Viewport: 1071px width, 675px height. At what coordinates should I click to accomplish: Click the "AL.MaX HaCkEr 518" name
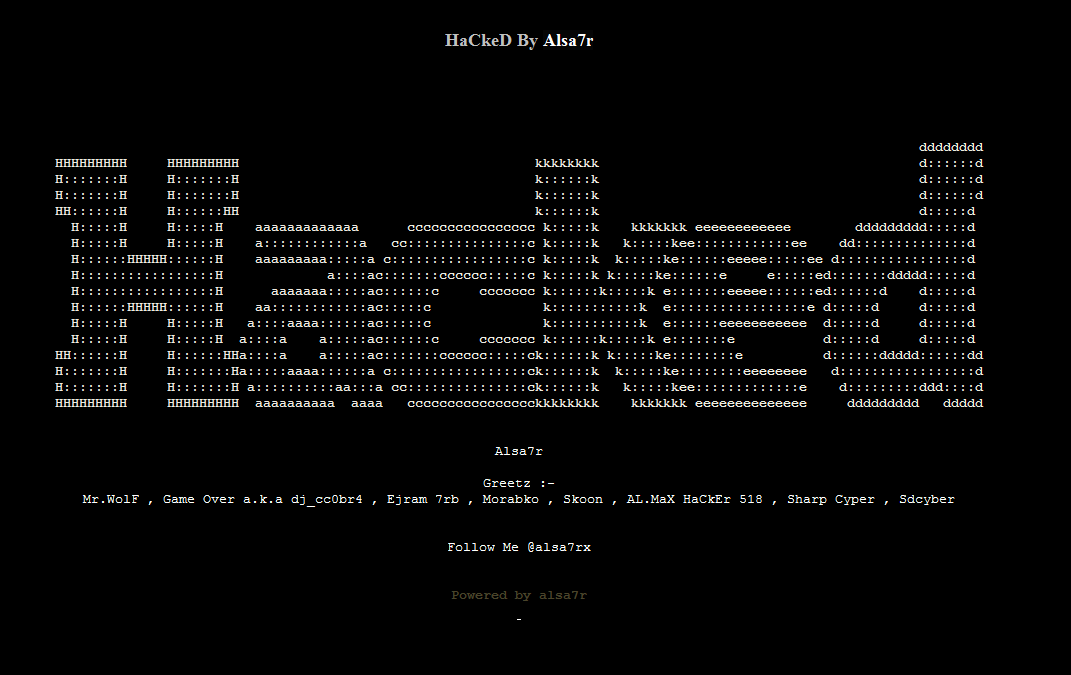click(x=692, y=498)
